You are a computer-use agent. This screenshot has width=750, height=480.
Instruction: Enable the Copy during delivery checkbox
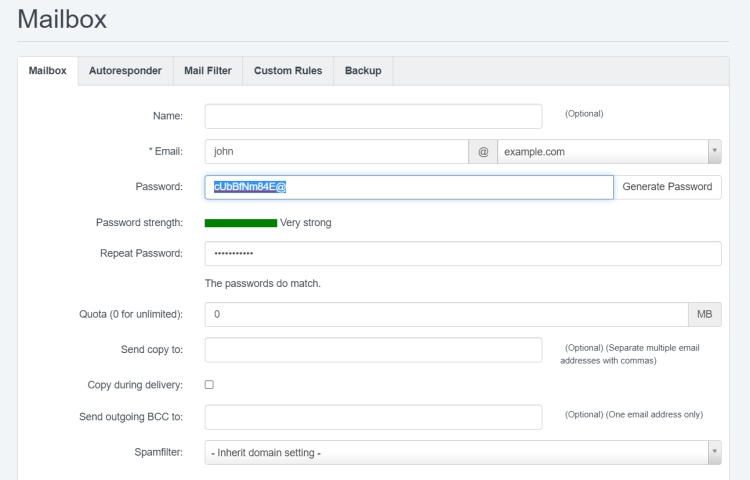[x=209, y=384]
